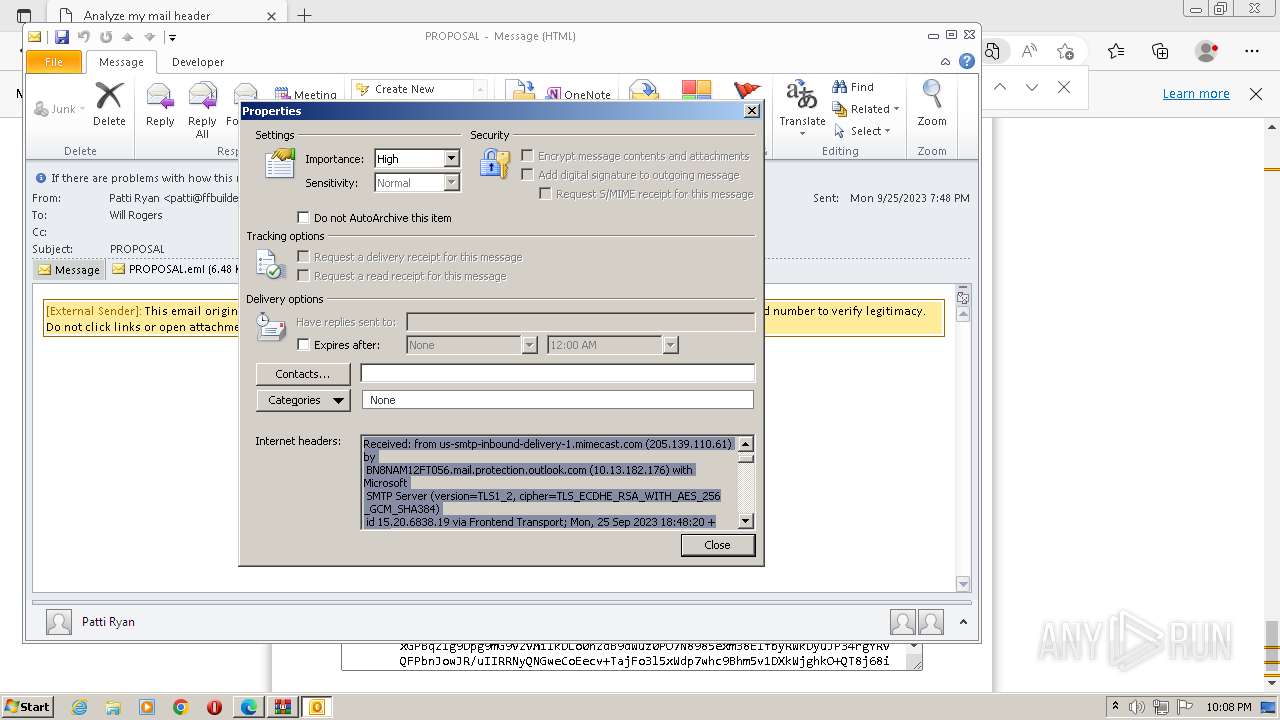Select the Message tab above email body
Screen dimensions: 1280x720
pyautogui.click(x=69, y=269)
